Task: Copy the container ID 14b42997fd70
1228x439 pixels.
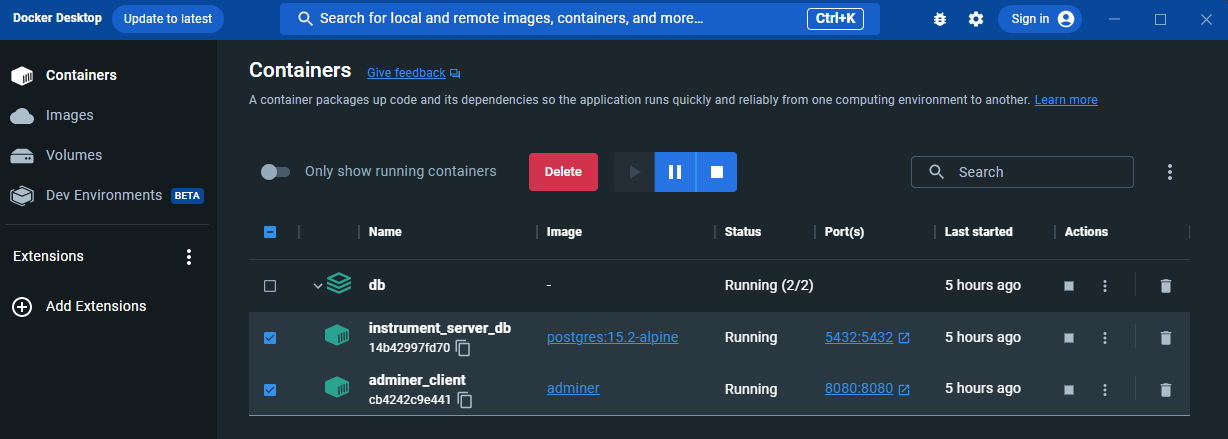Action: click(x=464, y=348)
